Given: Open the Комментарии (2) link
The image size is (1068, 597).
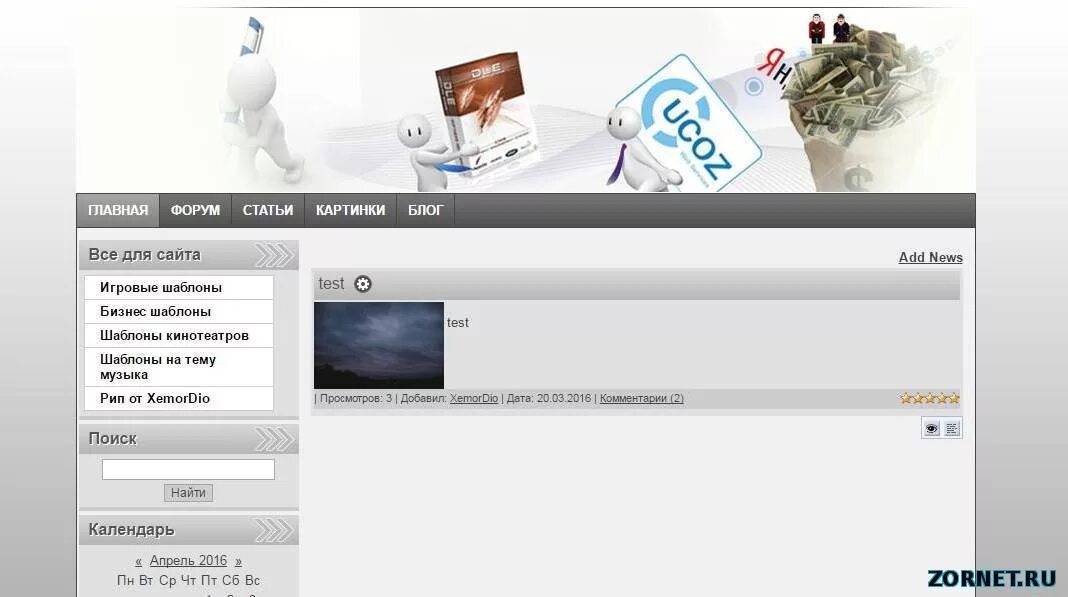Looking at the screenshot, I should pos(642,399).
